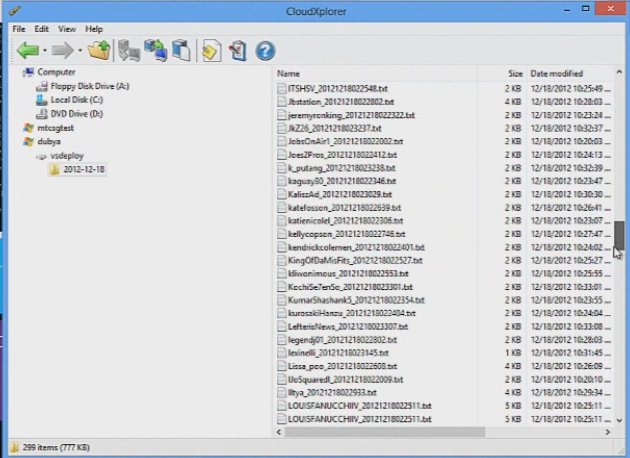This screenshot has height=458, width=630.
Task: Select the dubya account label
Action: [x=49, y=141]
